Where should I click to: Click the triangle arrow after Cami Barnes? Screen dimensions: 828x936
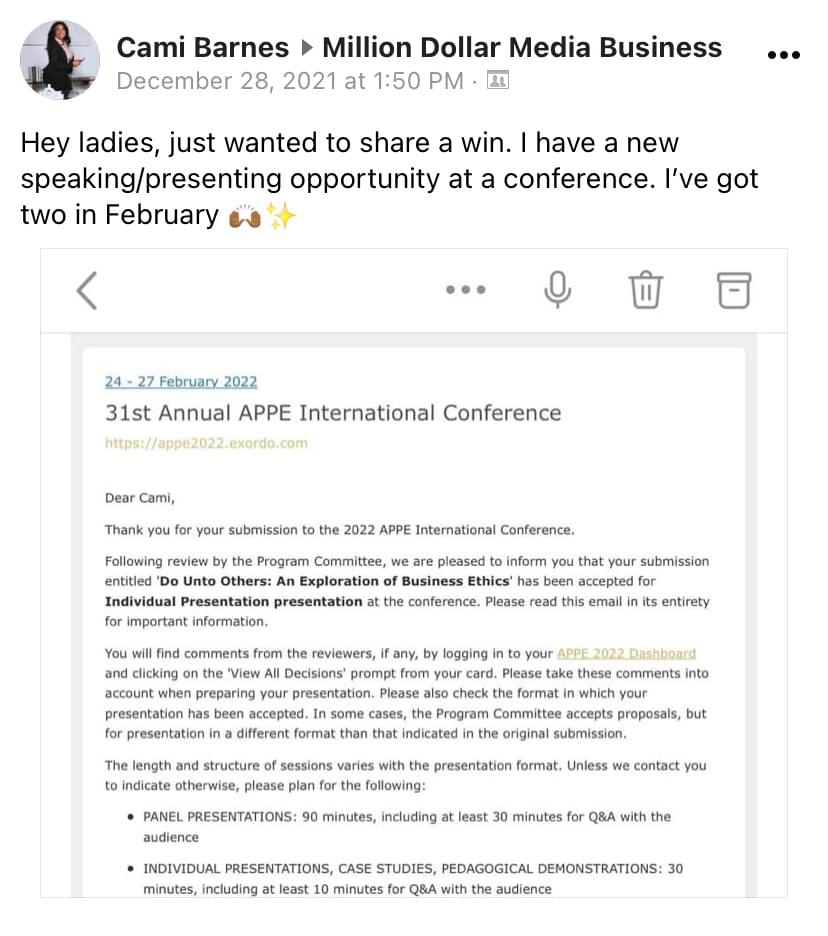click(306, 47)
